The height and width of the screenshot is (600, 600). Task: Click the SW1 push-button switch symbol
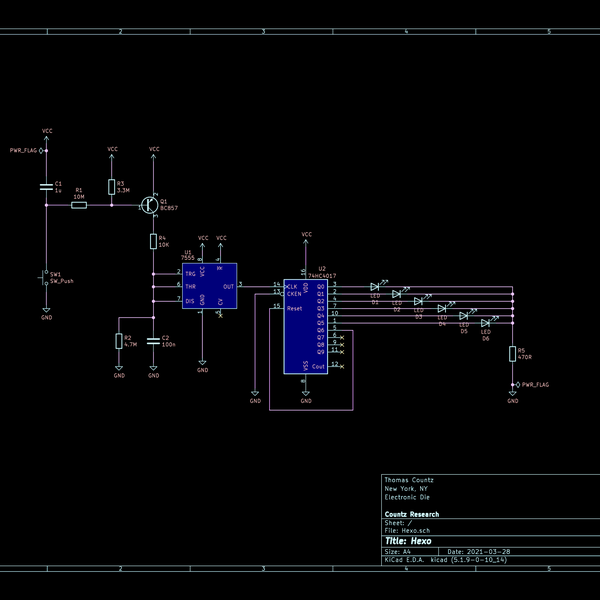point(44,278)
